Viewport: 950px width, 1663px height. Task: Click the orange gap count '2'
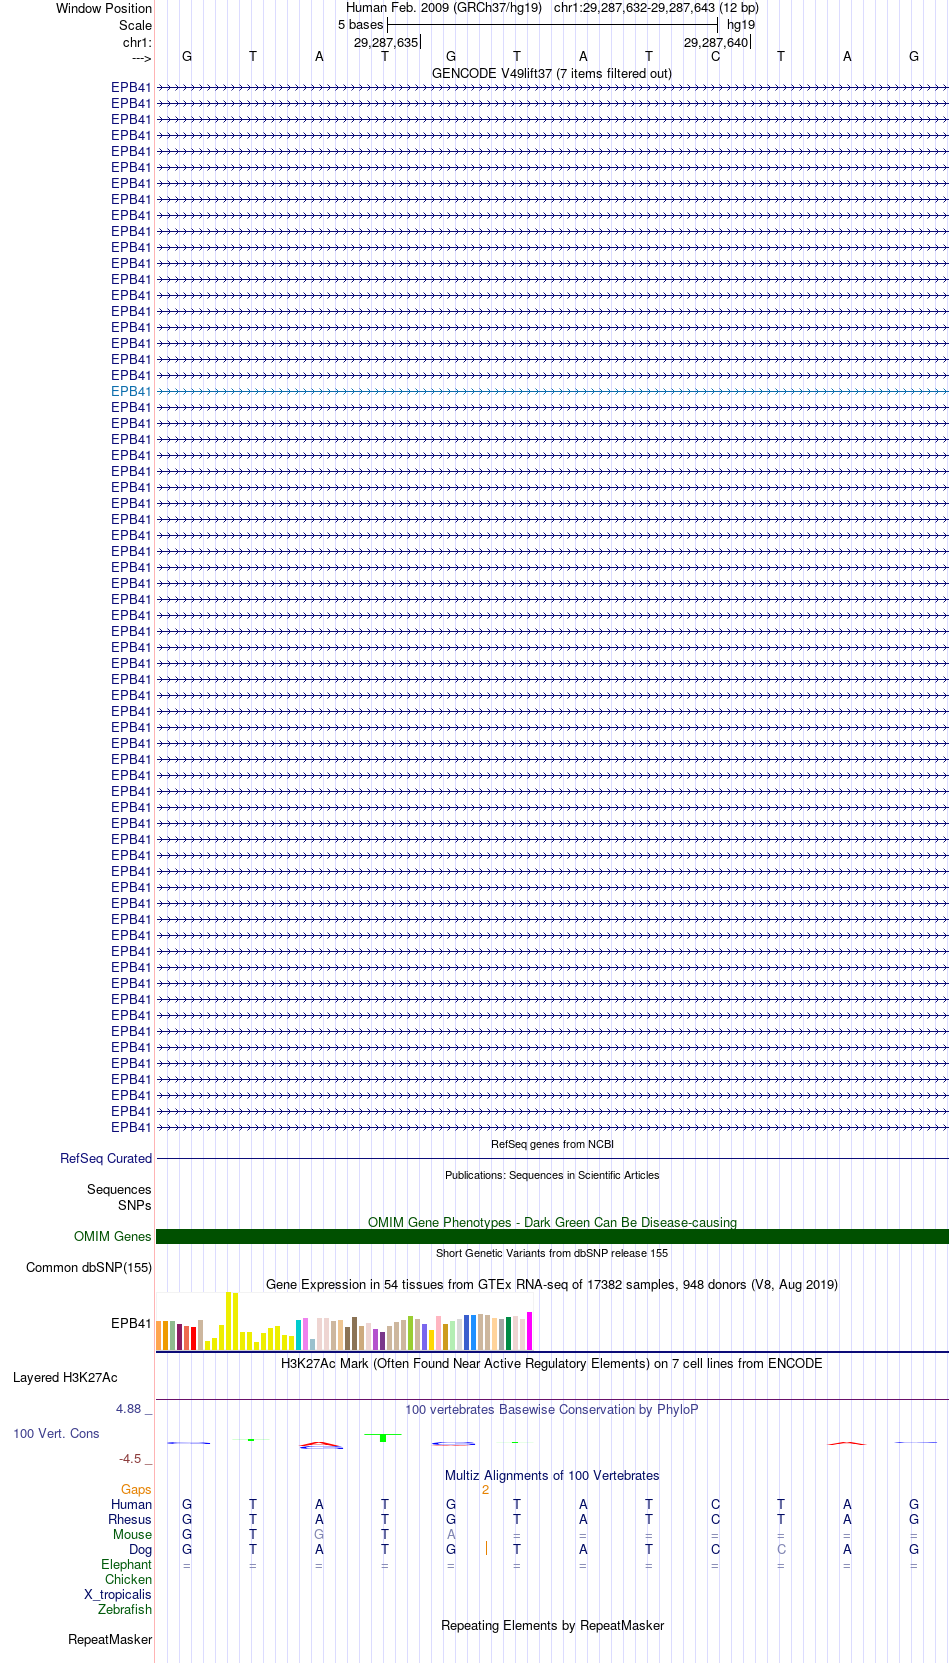(x=485, y=1489)
